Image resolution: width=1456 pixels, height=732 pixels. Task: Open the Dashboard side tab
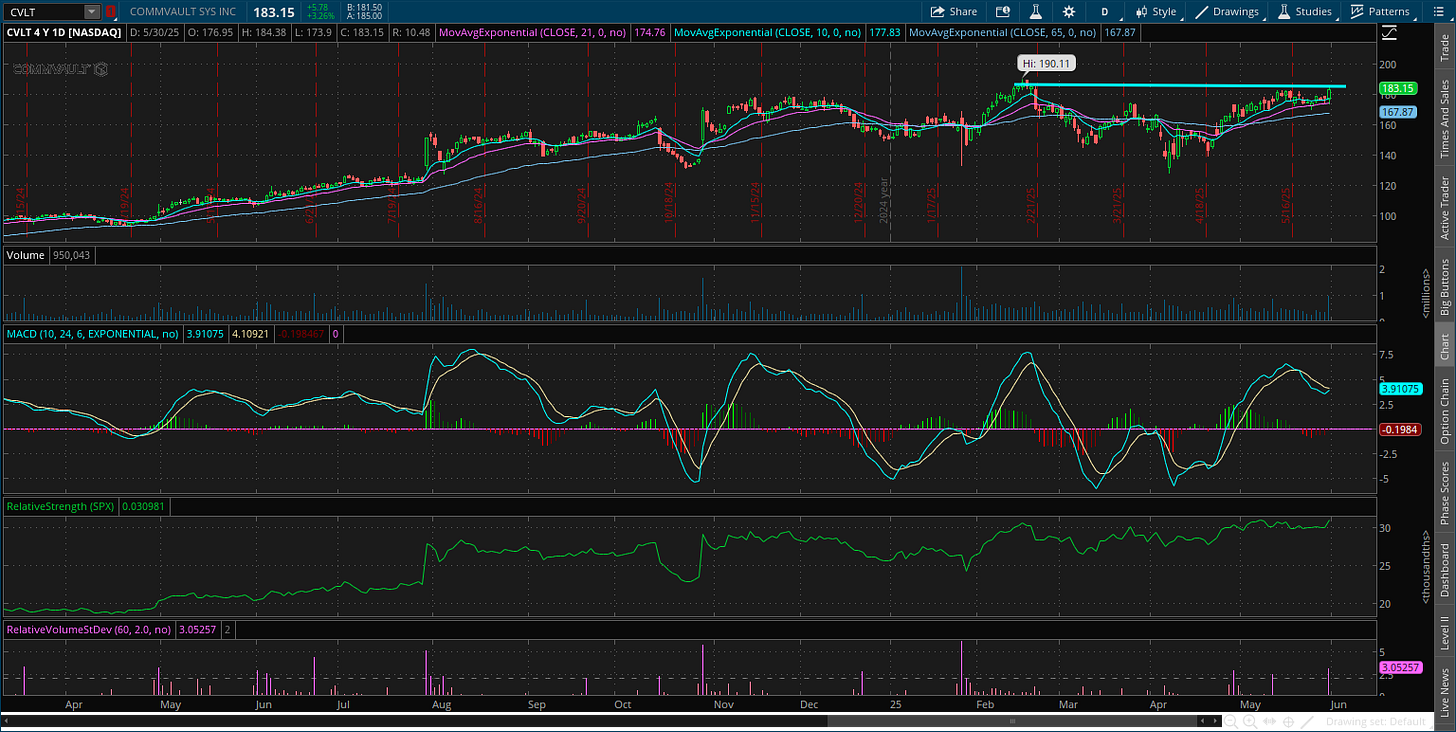point(1444,570)
